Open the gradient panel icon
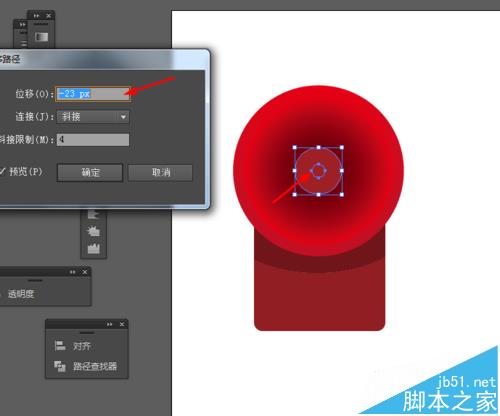Image resolution: width=500 pixels, height=416 pixels. [41, 37]
